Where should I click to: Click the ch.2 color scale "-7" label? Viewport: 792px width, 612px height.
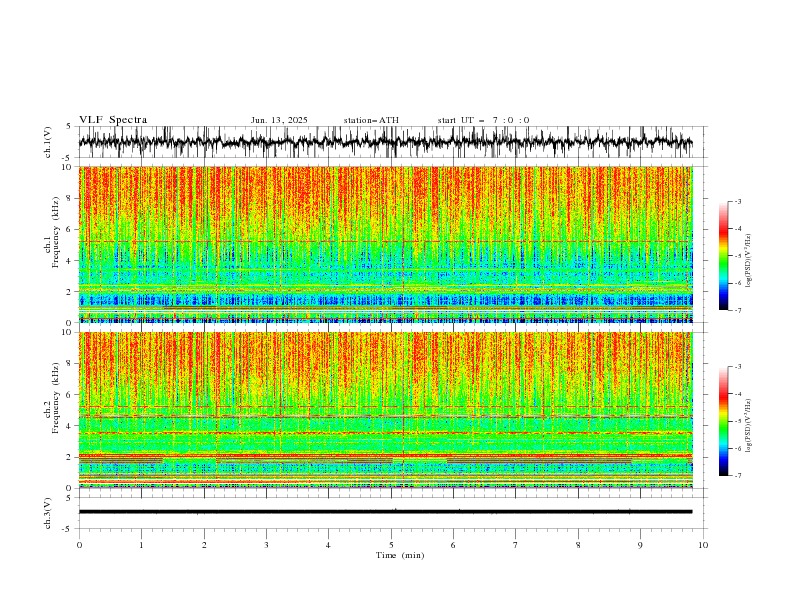coord(738,475)
